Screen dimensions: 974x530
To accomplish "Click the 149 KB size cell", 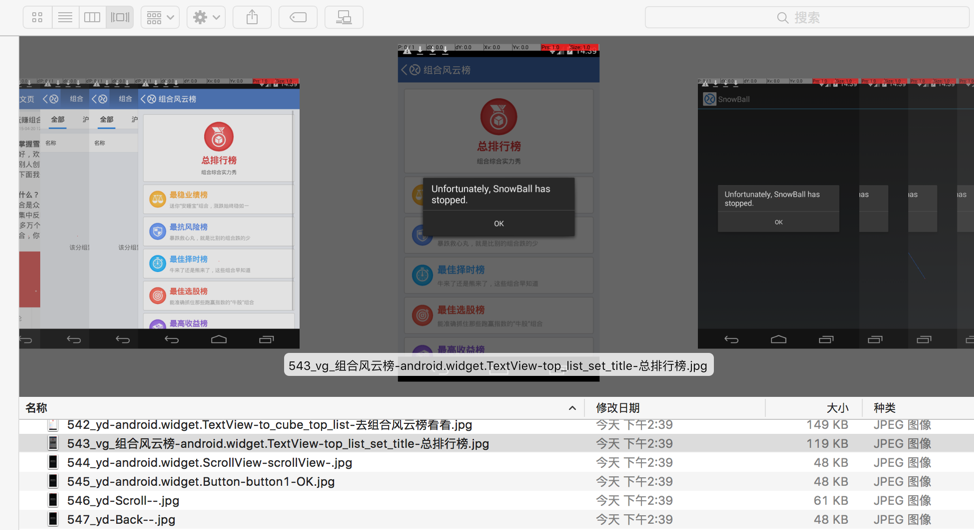I will coord(827,425).
